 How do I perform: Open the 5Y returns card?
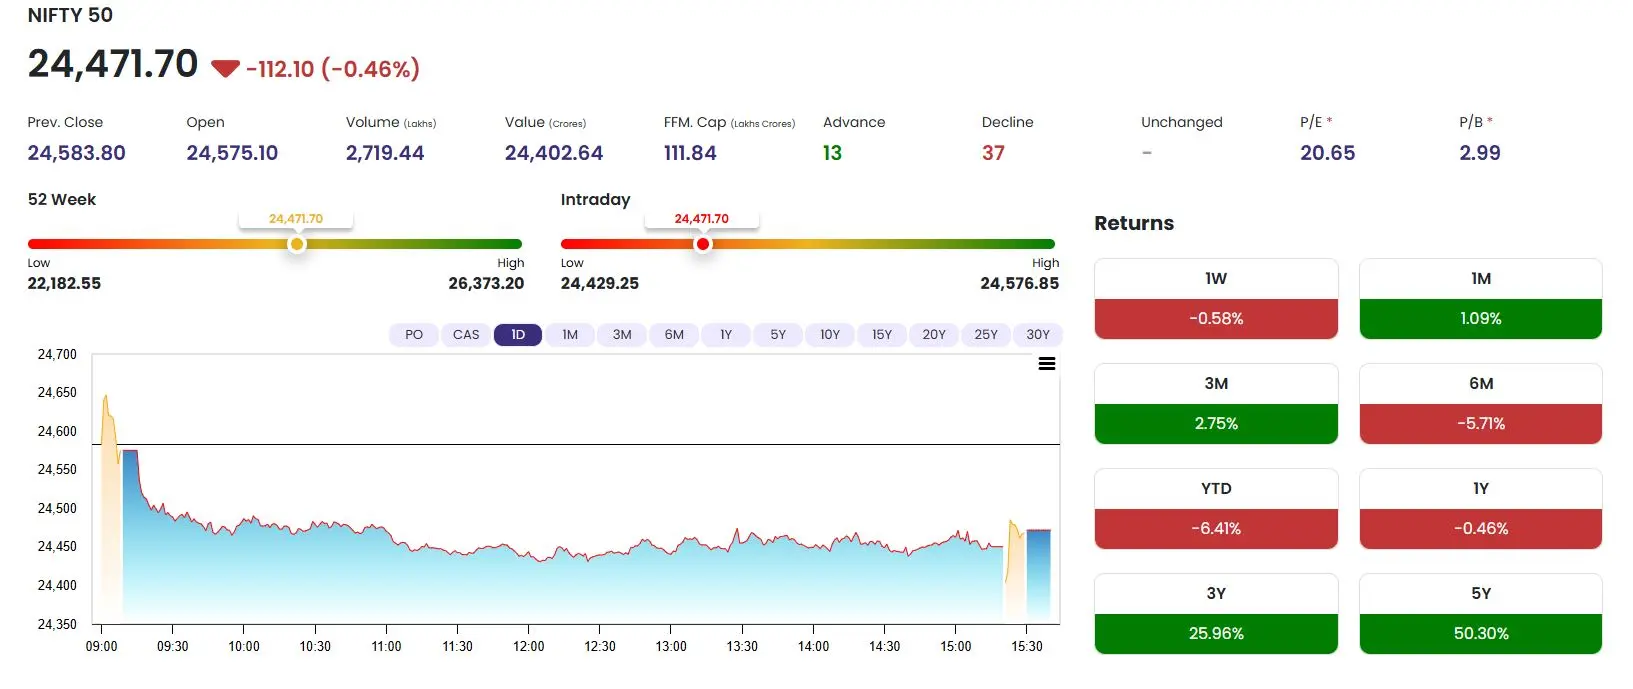[x=1481, y=614]
